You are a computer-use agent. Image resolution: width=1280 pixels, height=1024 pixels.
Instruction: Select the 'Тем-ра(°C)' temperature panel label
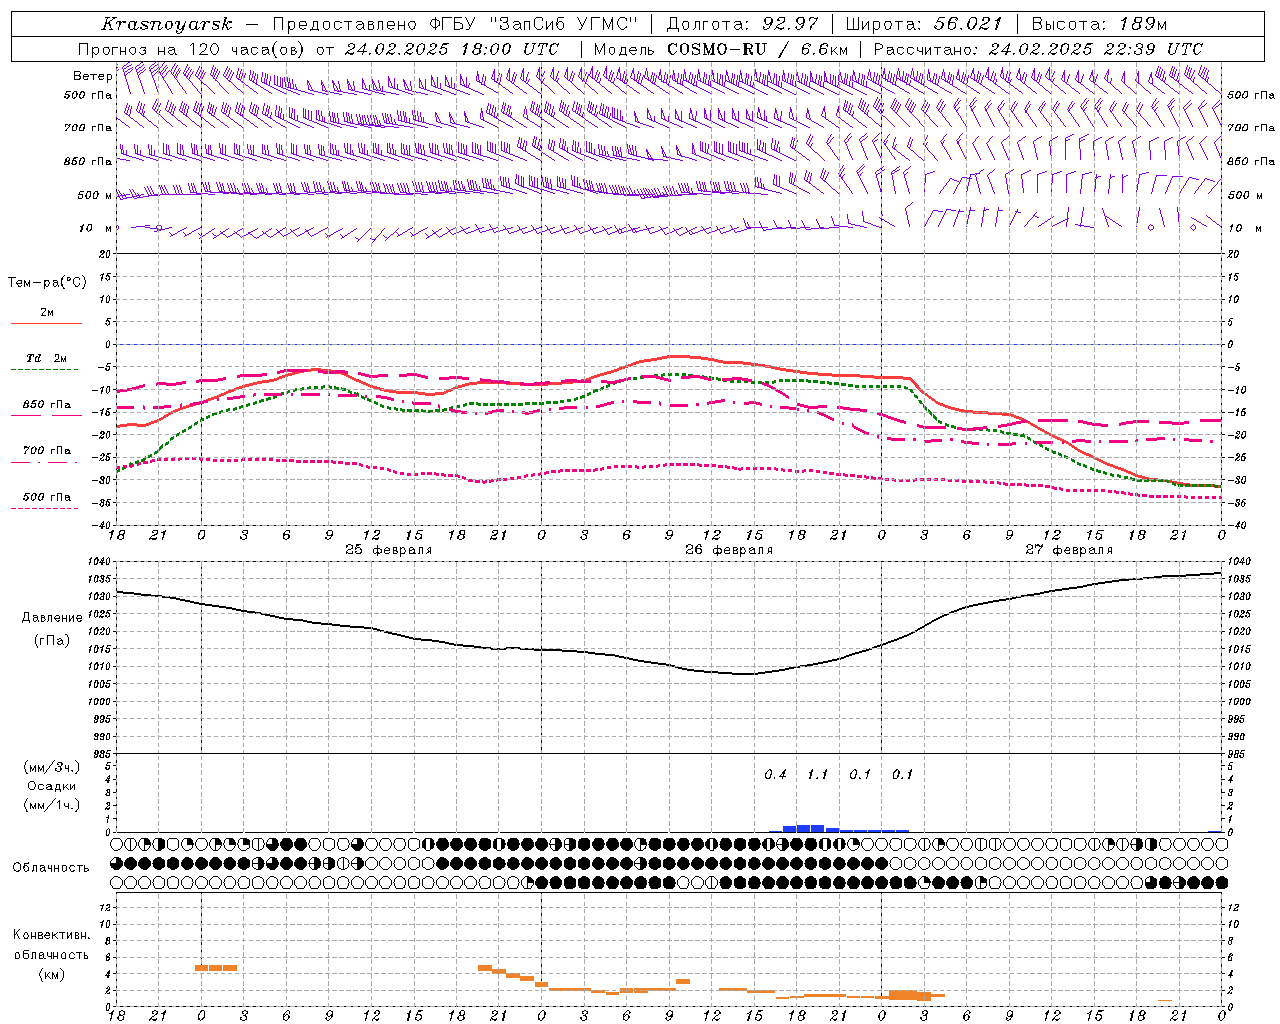tap(47, 283)
